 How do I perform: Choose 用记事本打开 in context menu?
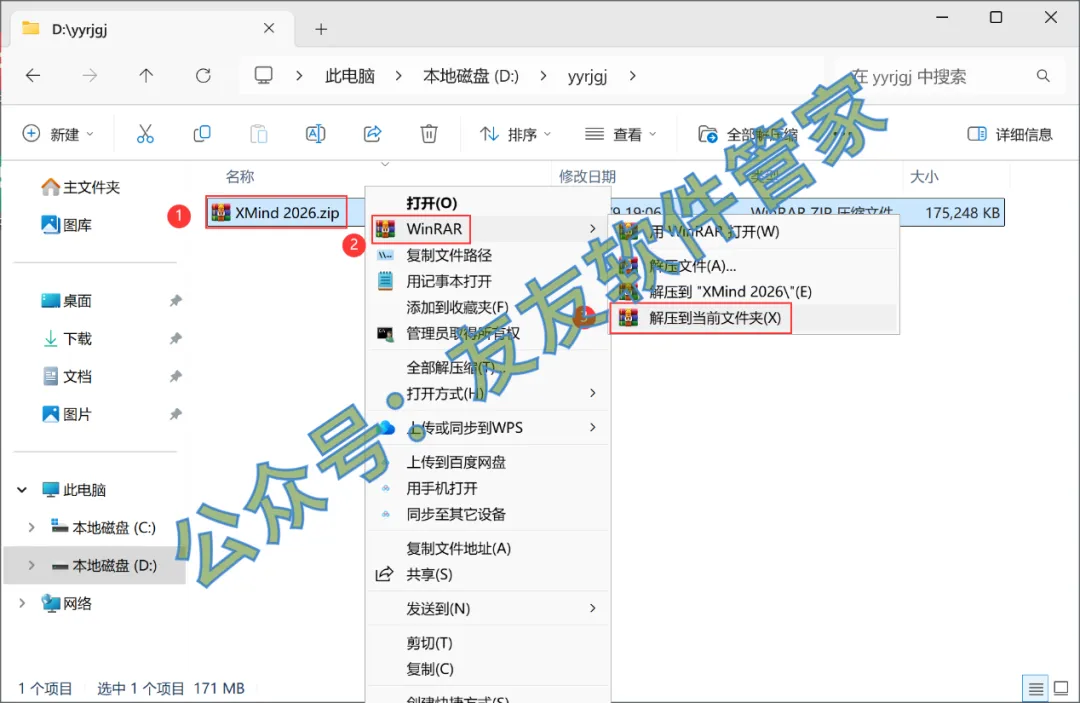487,282
